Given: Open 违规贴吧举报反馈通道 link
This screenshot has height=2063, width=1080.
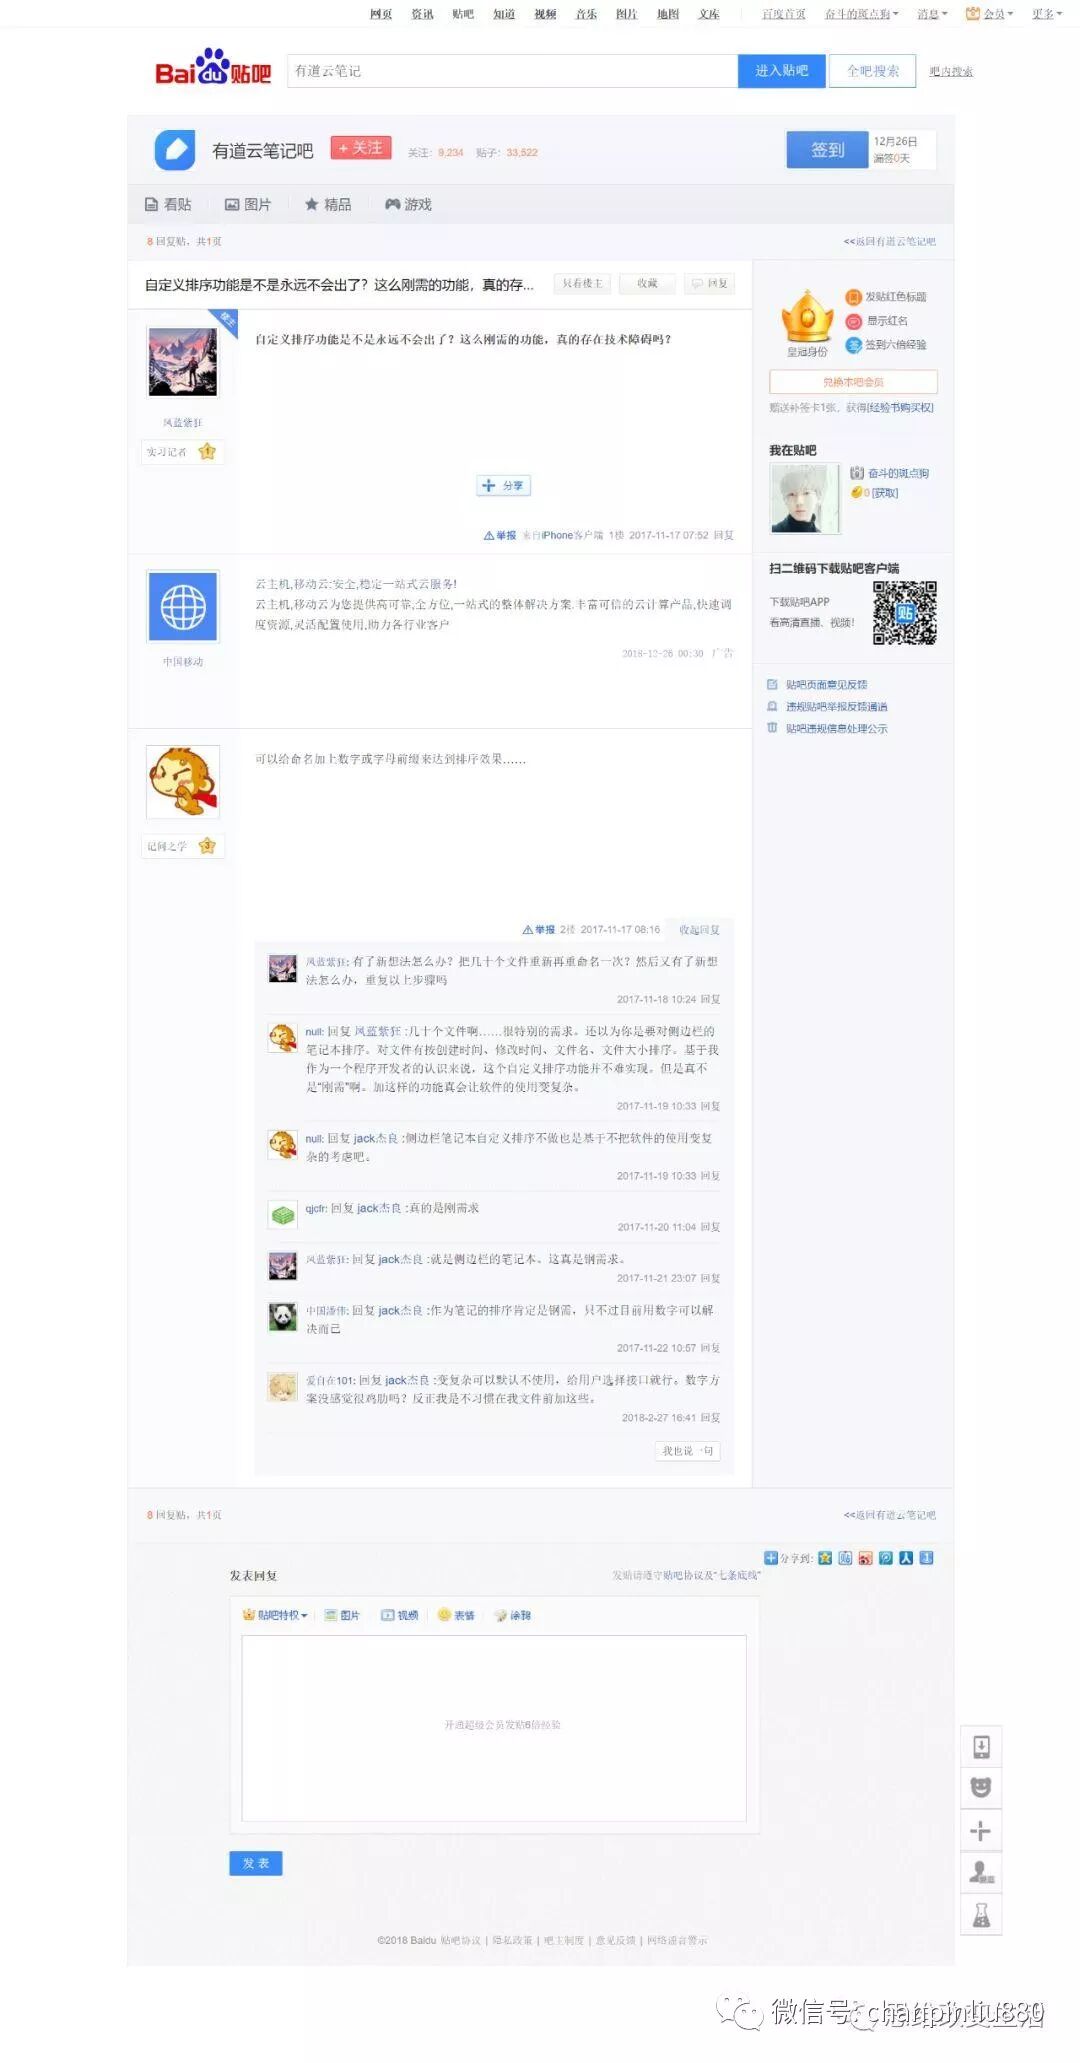Looking at the screenshot, I should click(x=836, y=707).
